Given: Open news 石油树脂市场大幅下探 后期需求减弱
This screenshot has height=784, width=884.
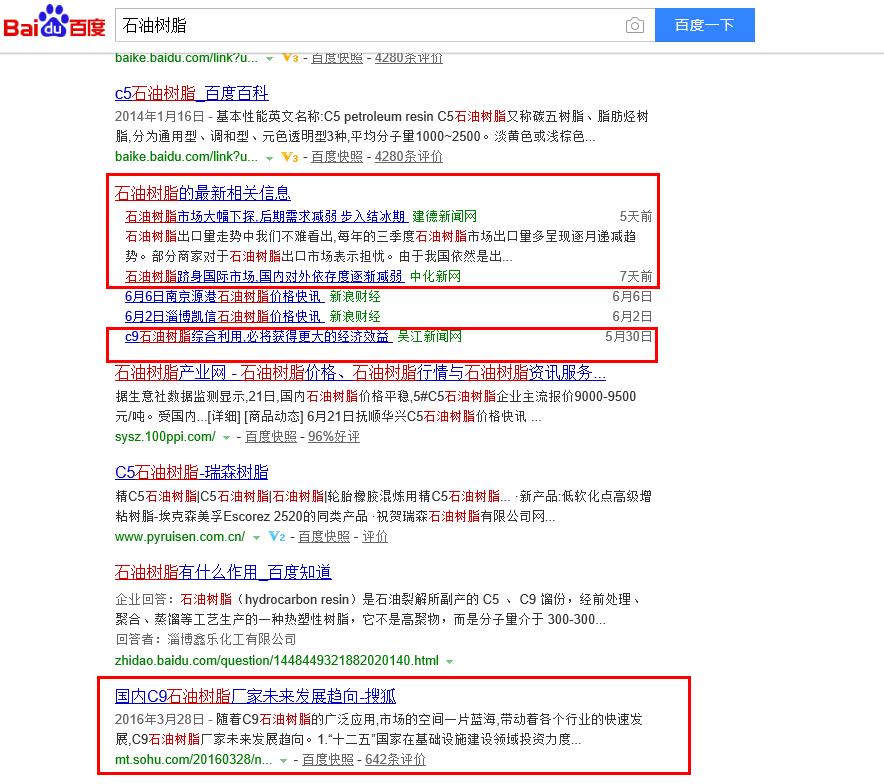Looking at the screenshot, I should pyautogui.click(x=266, y=216).
